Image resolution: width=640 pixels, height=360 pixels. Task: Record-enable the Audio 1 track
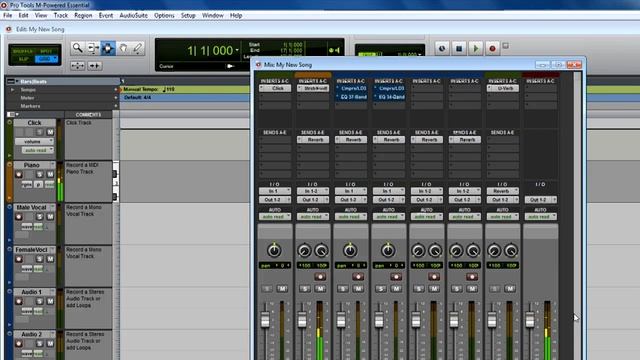[x=19, y=301]
